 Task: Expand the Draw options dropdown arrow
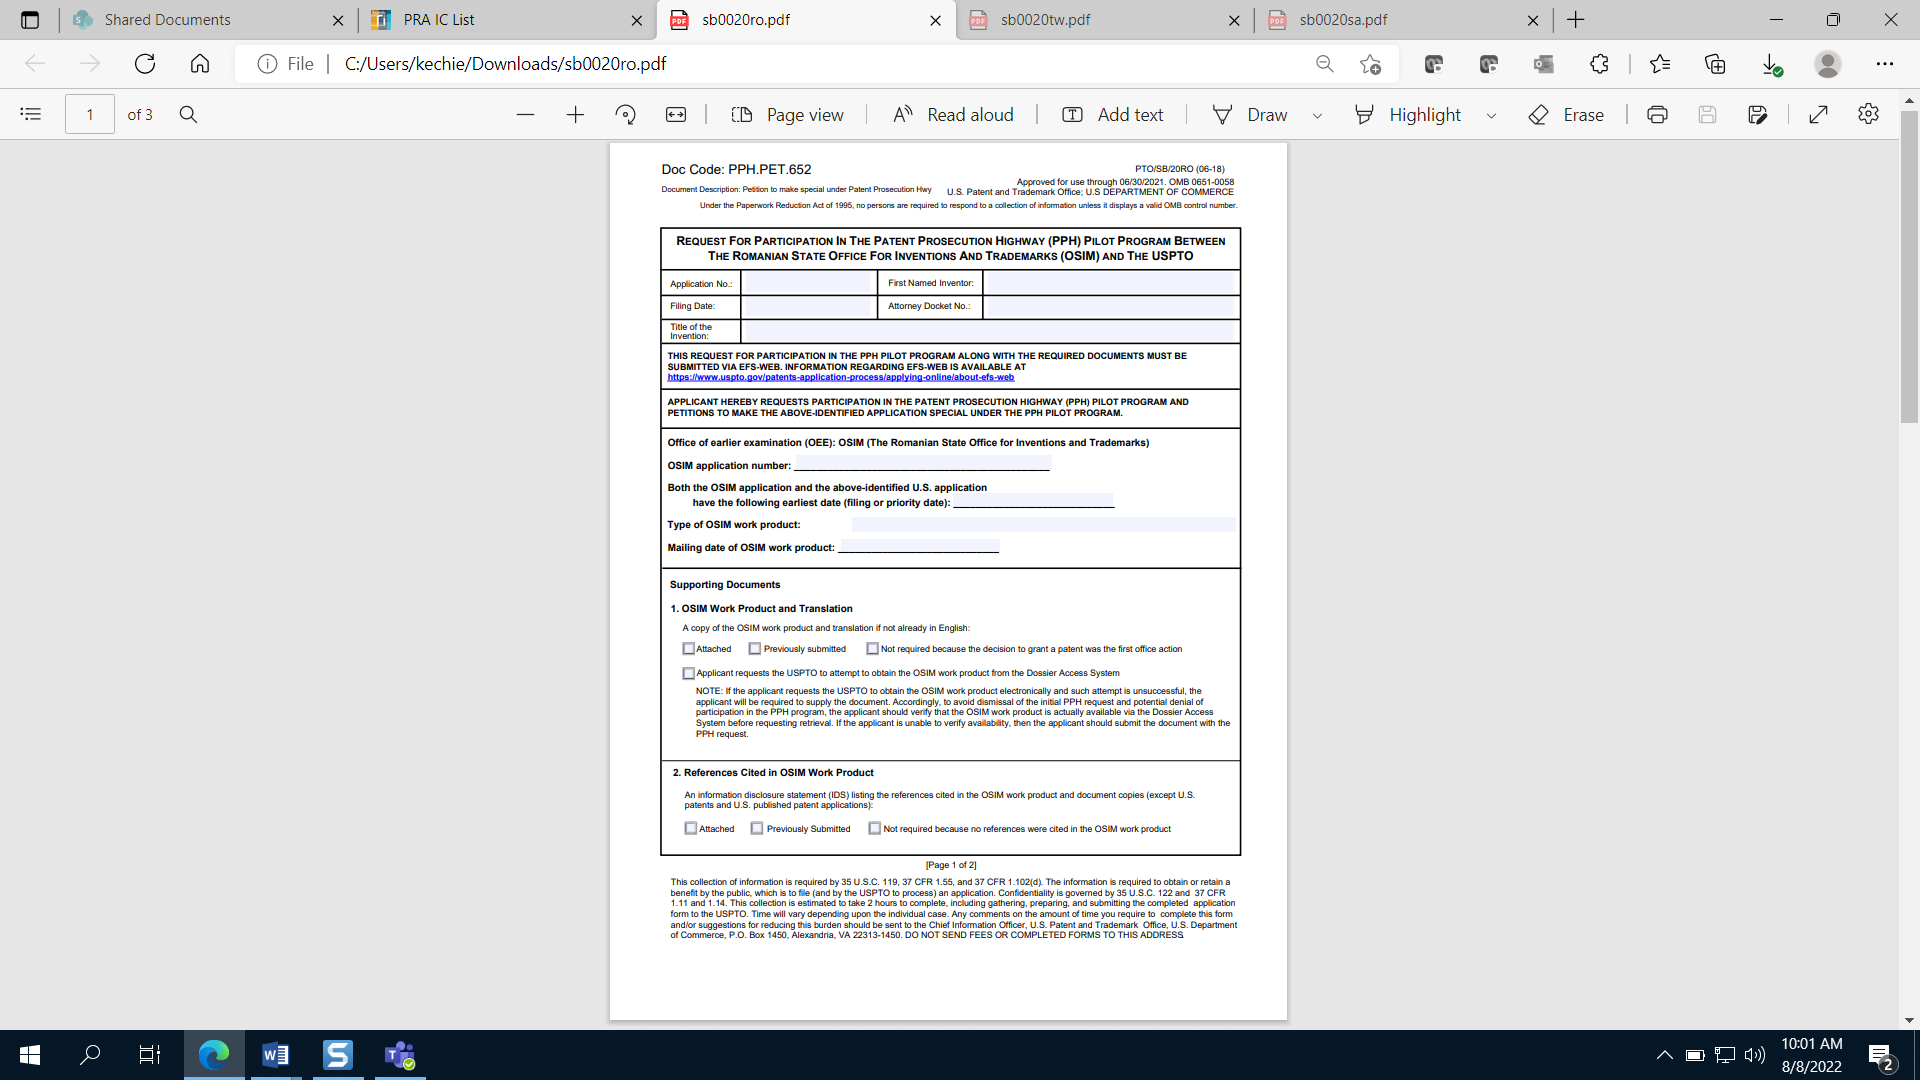pyautogui.click(x=1317, y=116)
